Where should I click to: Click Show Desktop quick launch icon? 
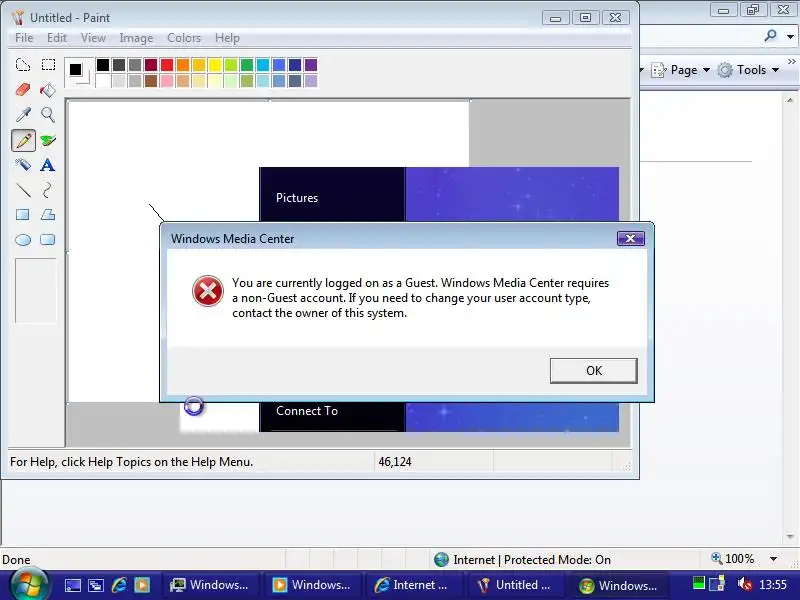72,585
